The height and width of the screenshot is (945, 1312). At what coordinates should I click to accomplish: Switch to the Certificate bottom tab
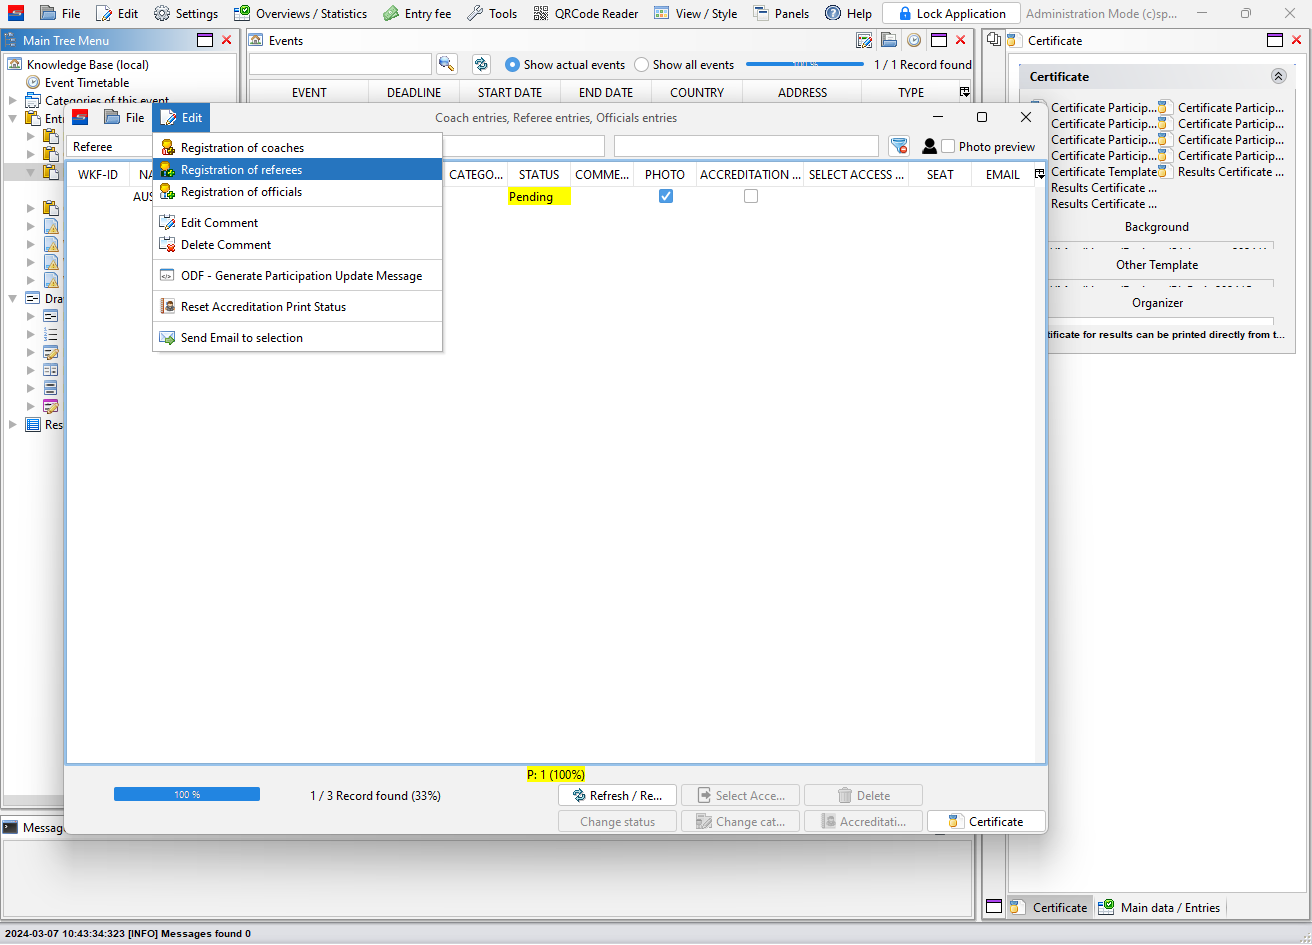1049,907
